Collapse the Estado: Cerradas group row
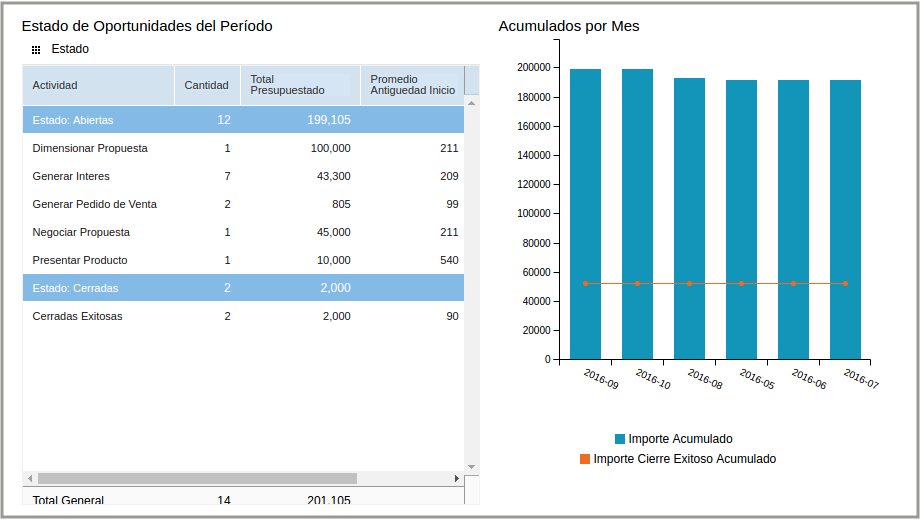Image resolution: width=924 pixels, height=520 pixels. tap(75, 288)
